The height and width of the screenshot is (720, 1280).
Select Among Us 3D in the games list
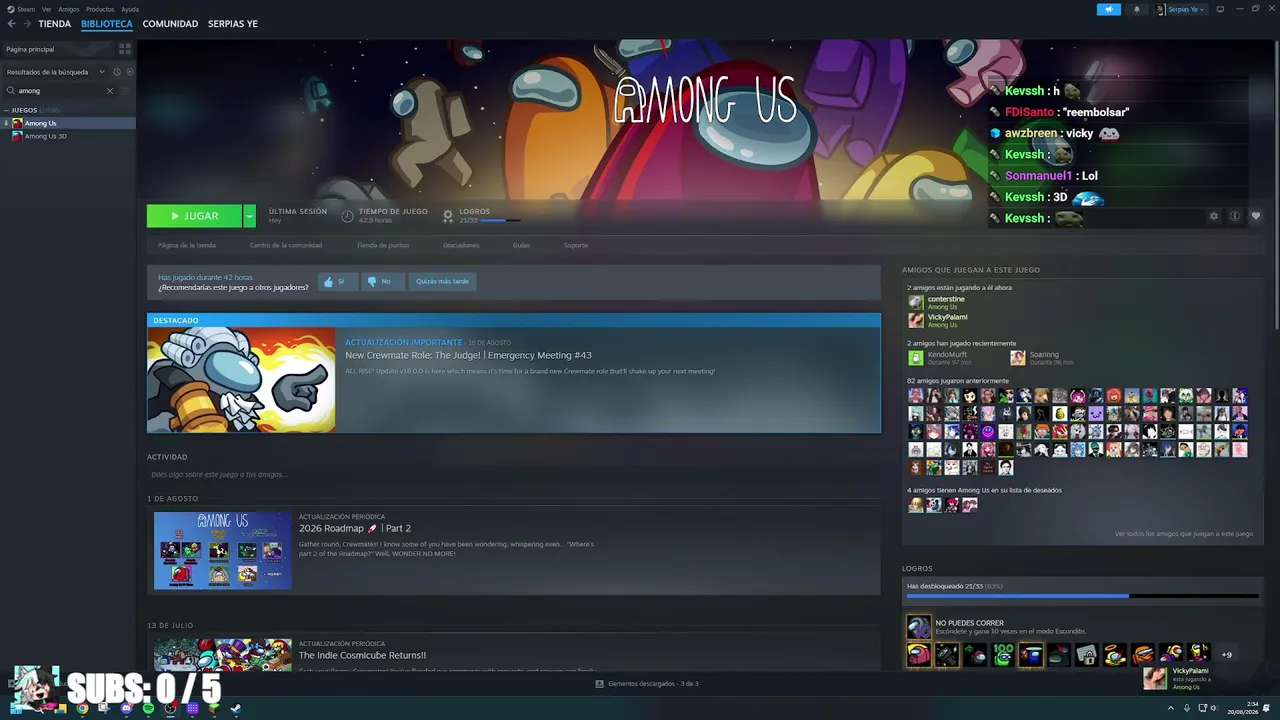coord(68,136)
